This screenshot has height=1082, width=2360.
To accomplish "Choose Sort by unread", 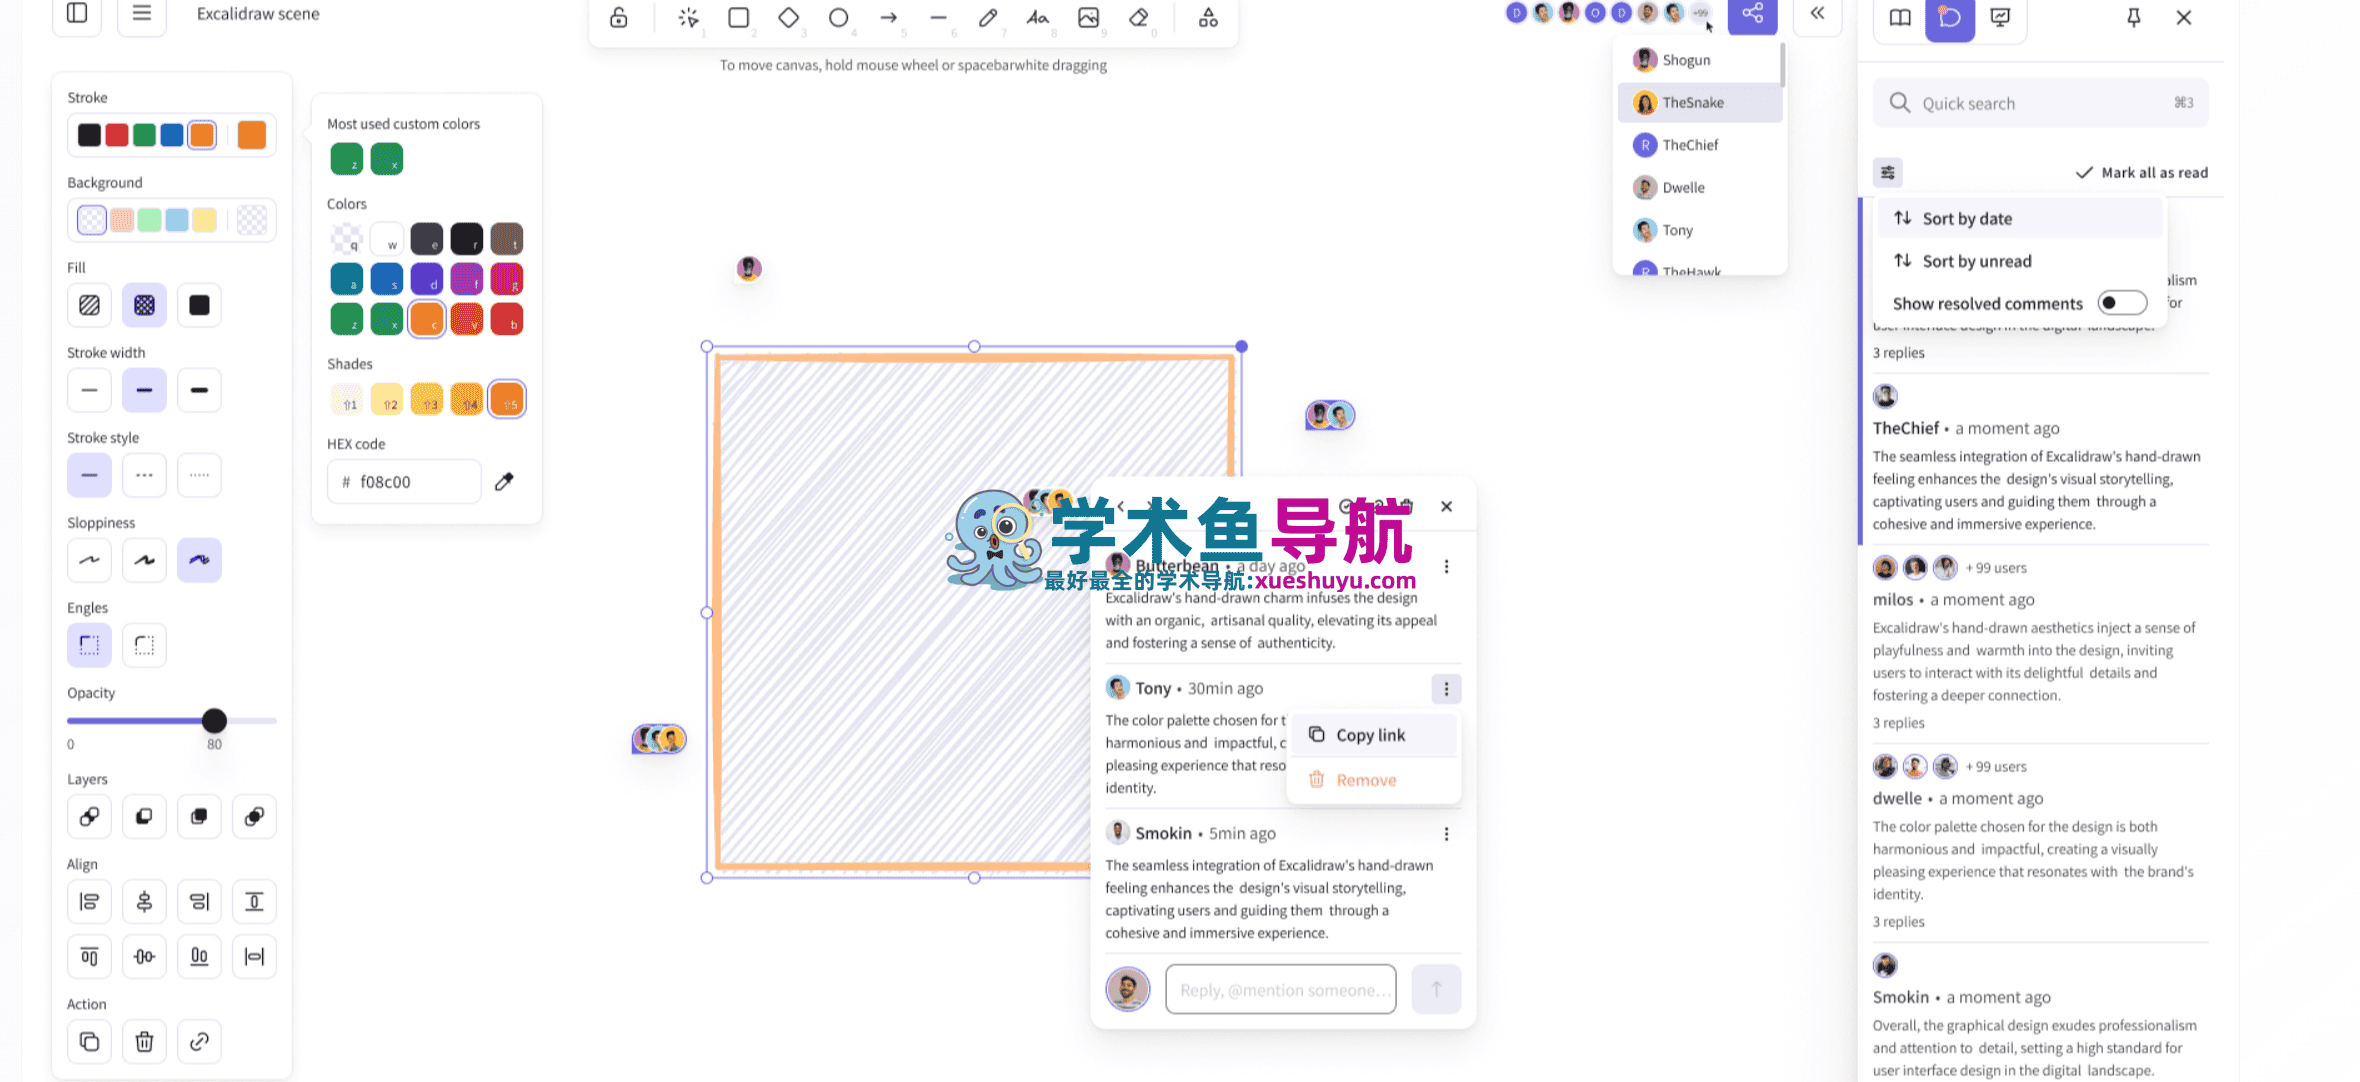I will coord(2020,261).
